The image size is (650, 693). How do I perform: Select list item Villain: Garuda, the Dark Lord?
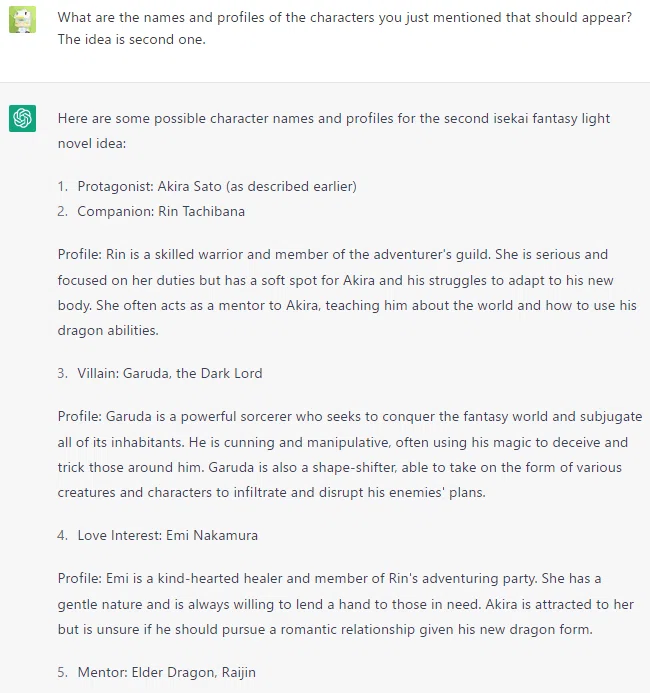tap(170, 373)
